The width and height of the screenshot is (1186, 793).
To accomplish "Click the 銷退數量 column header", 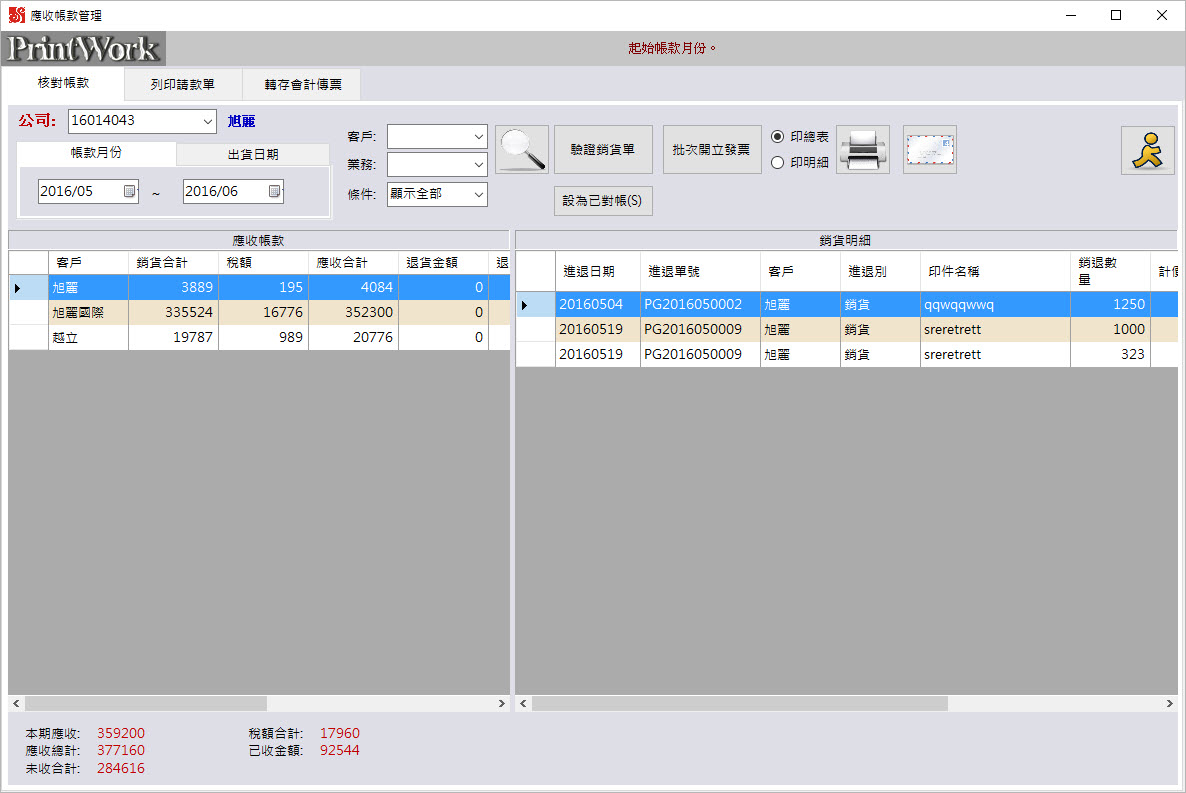I will click(1110, 272).
